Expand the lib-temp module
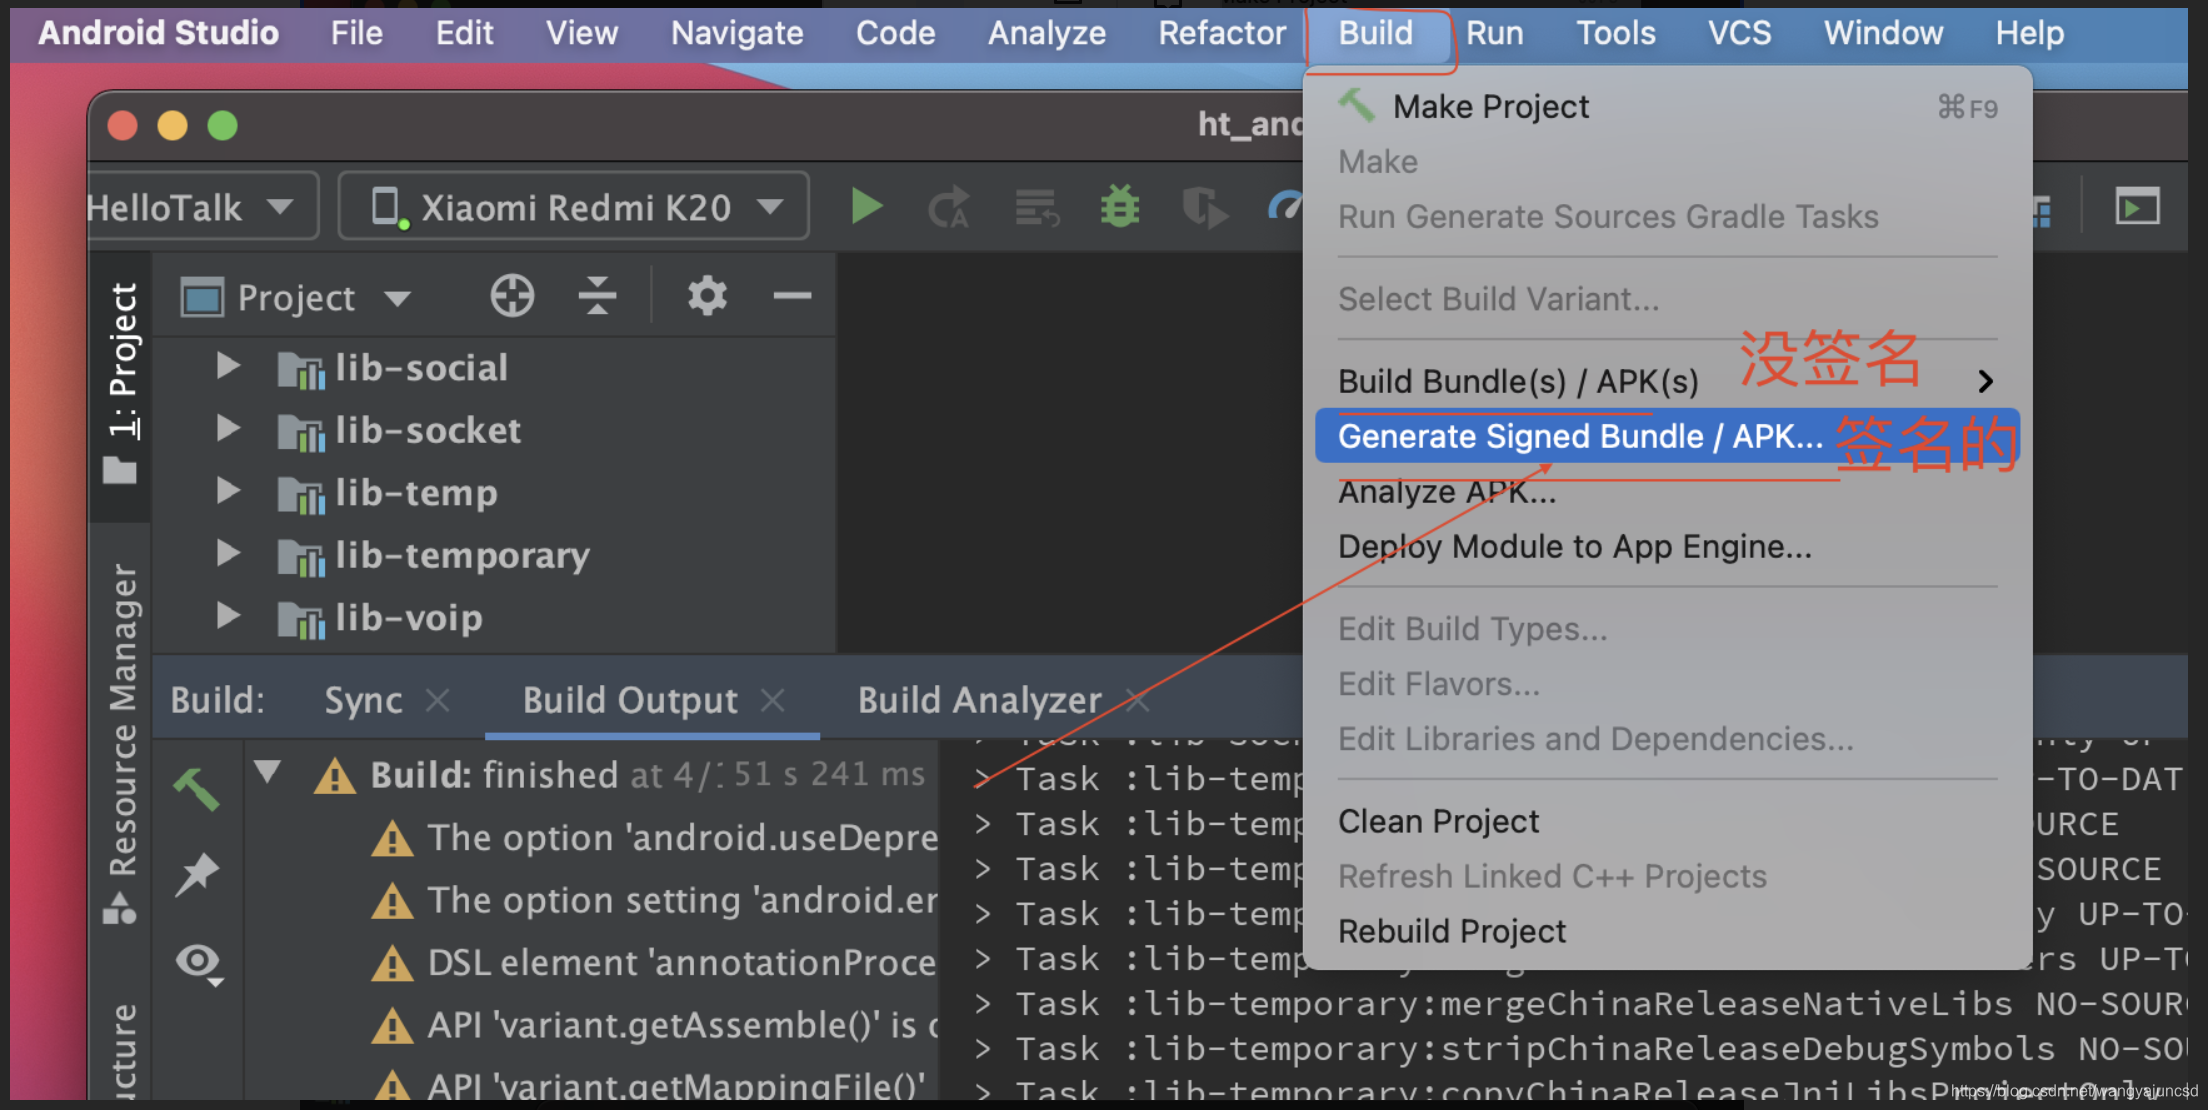The image size is (2208, 1110). point(228,491)
